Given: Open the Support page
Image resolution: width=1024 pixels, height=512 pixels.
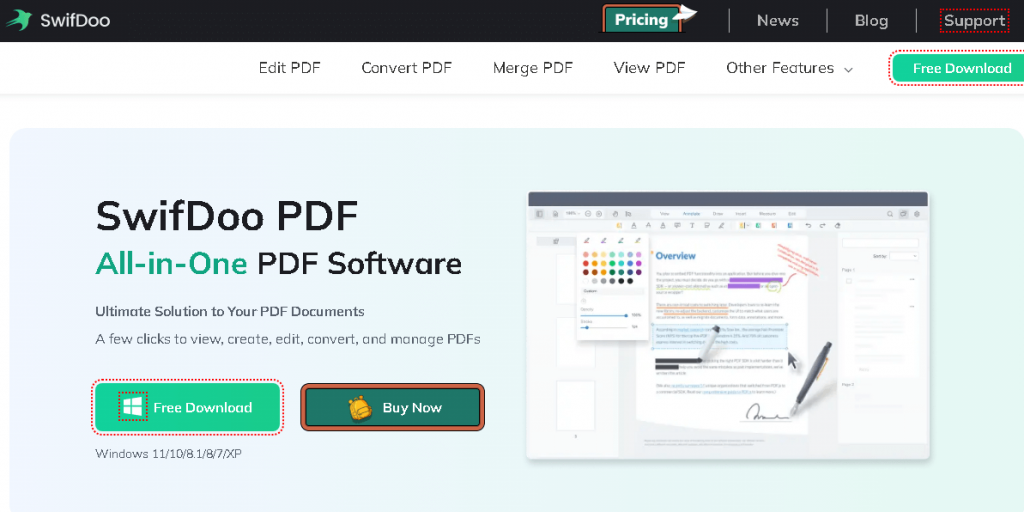Looking at the screenshot, I should pyautogui.click(x=974, y=21).
